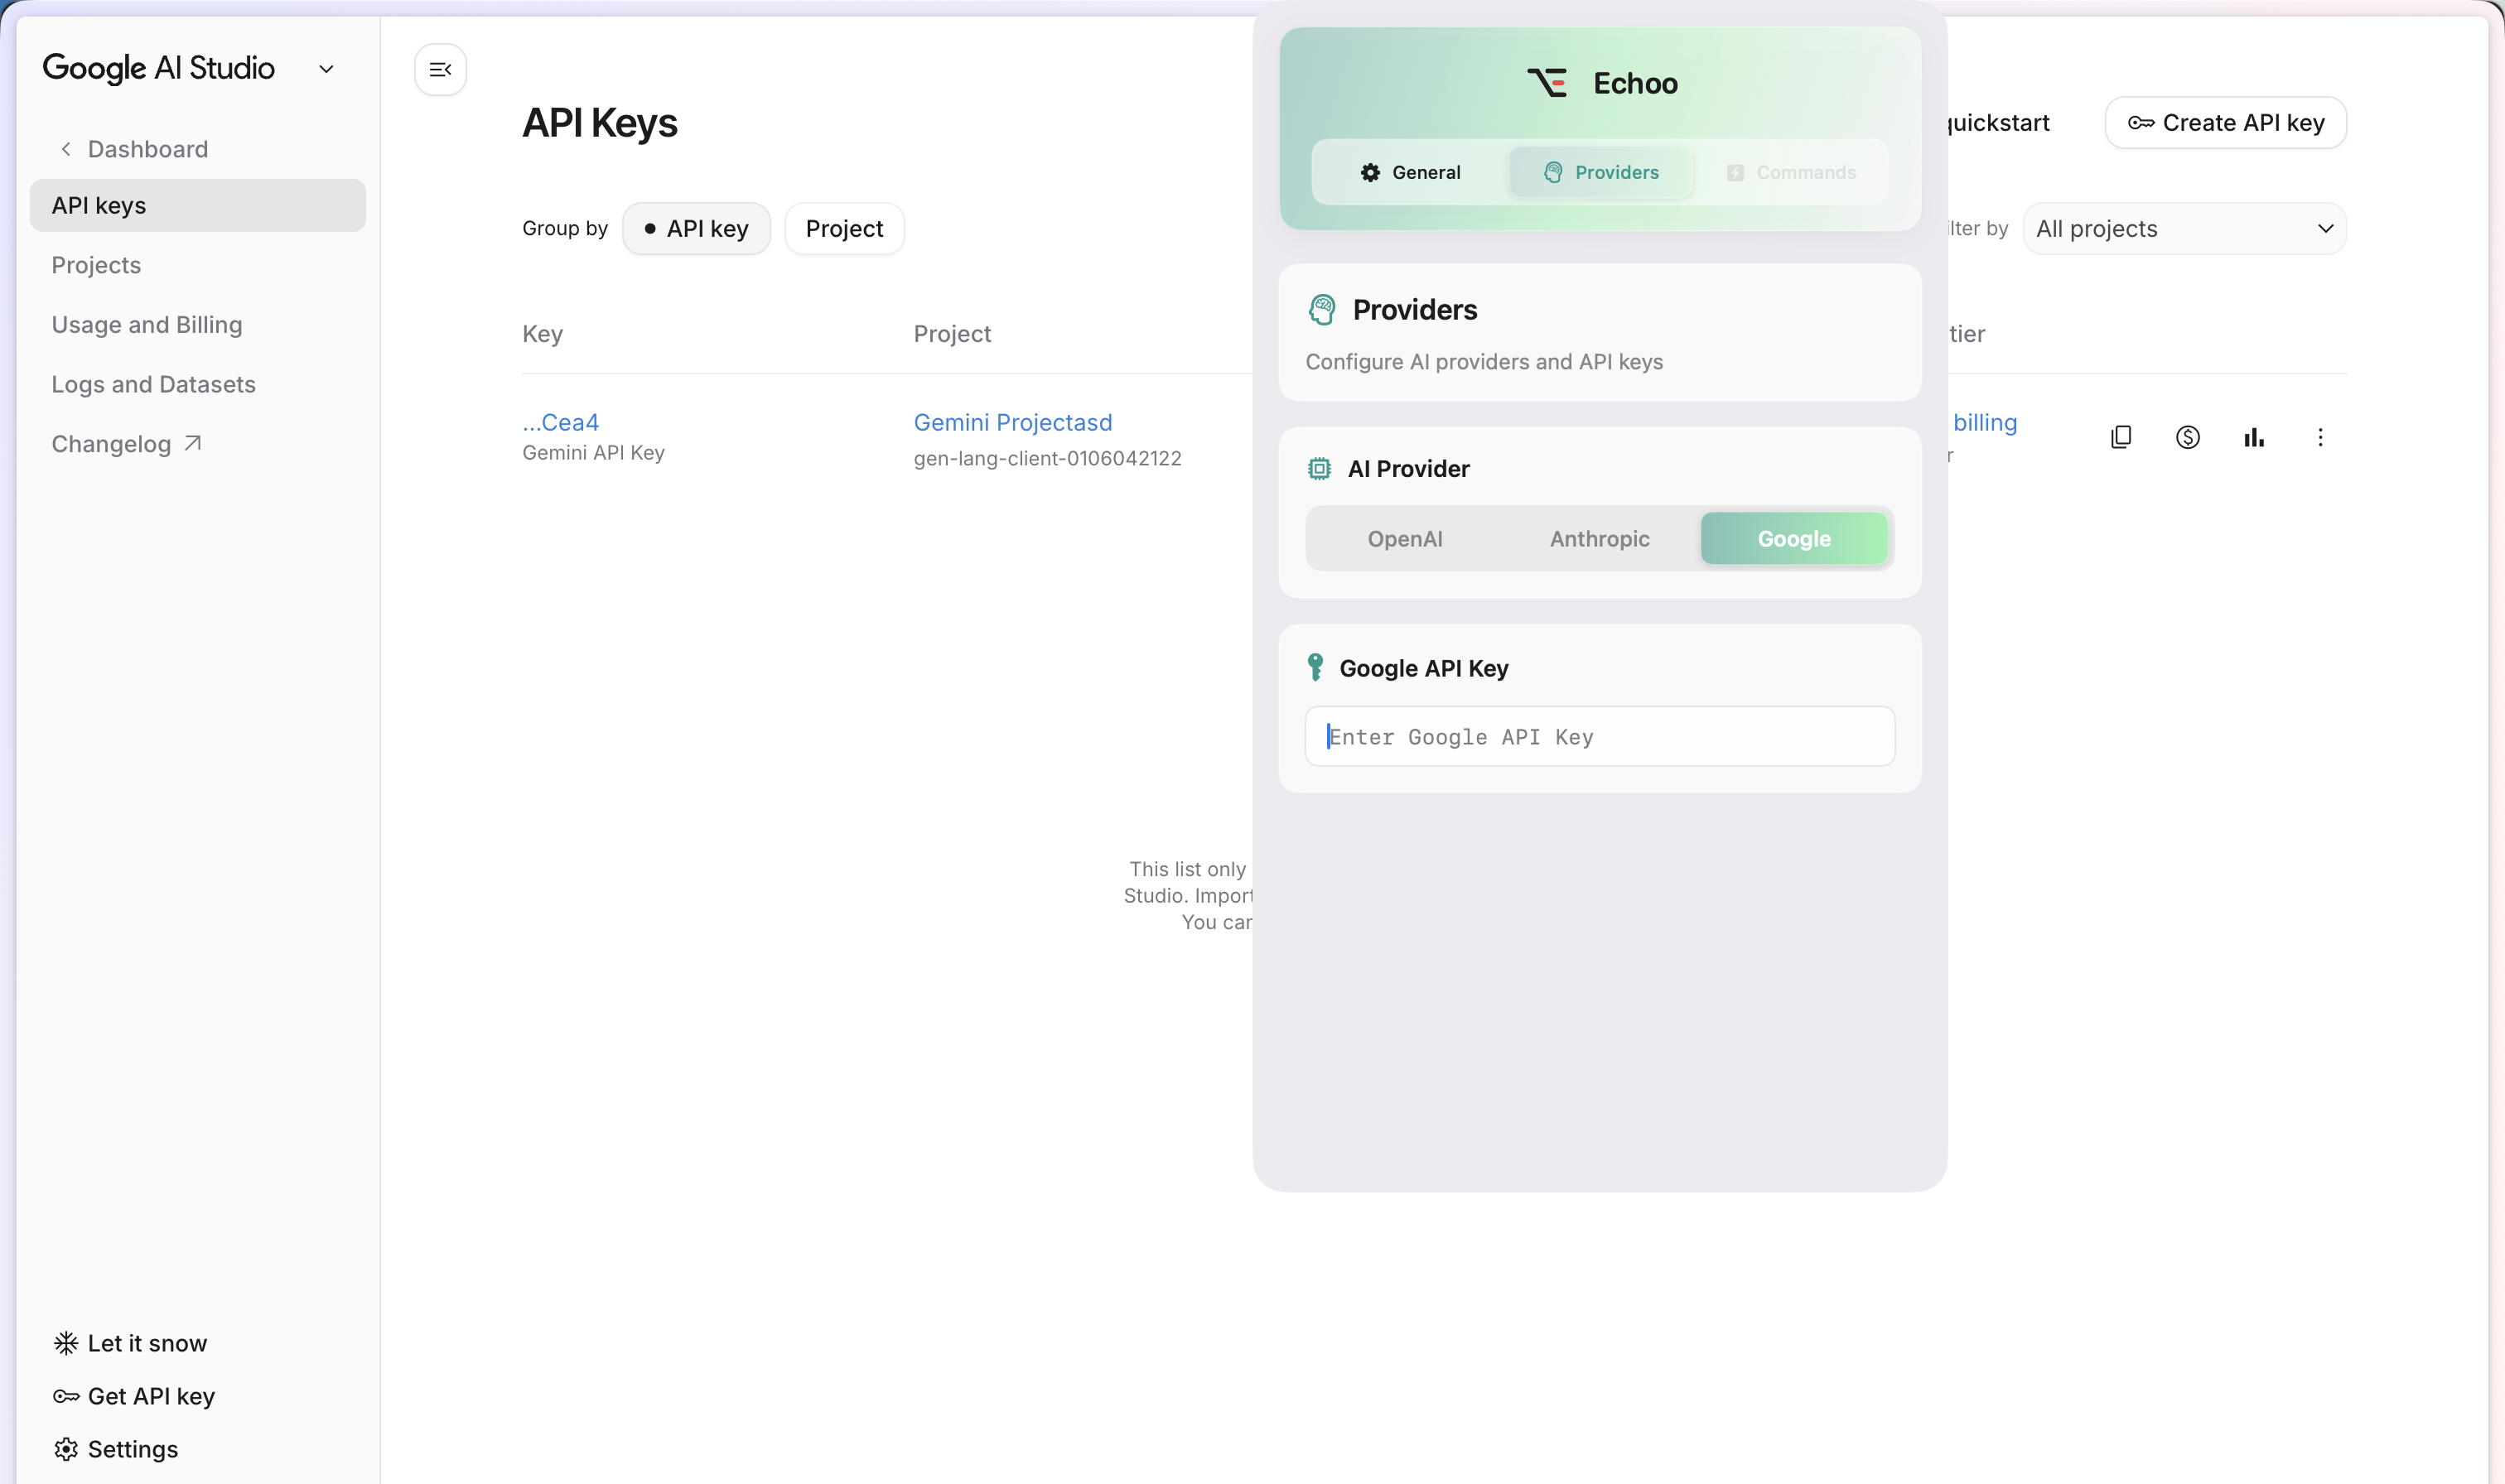The width and height of the screenshot is (2505, 1484).
Task: Click the copy API key icon
Action: [2120, 437]
